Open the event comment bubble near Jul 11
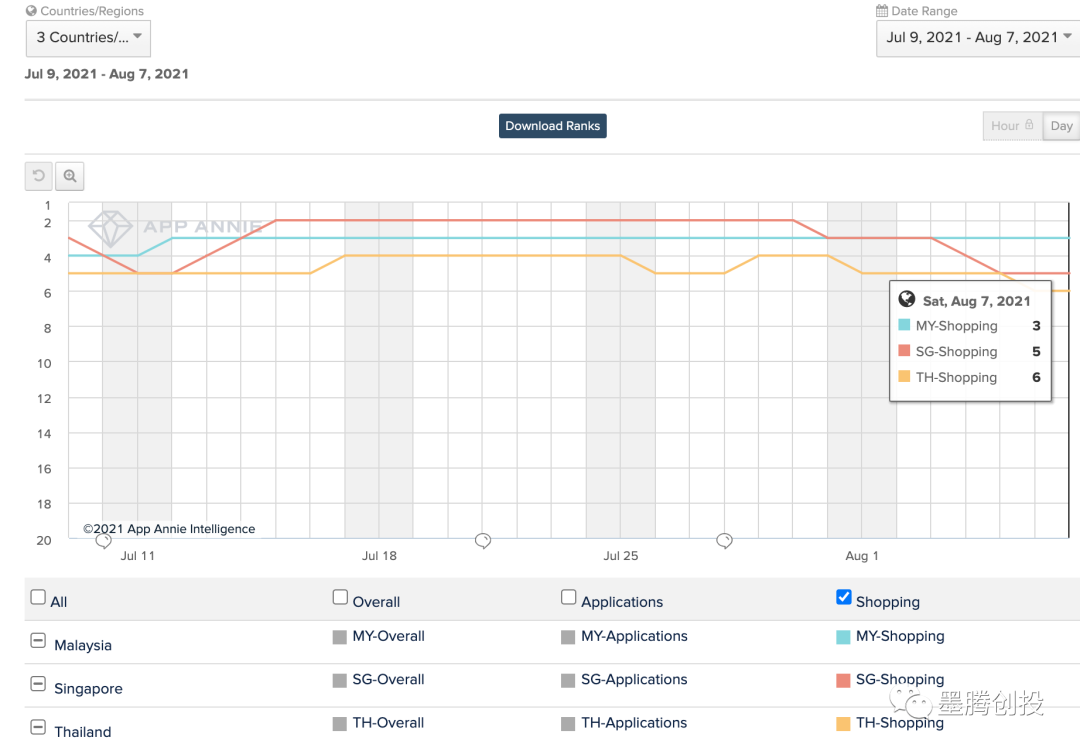 [103, 541]
